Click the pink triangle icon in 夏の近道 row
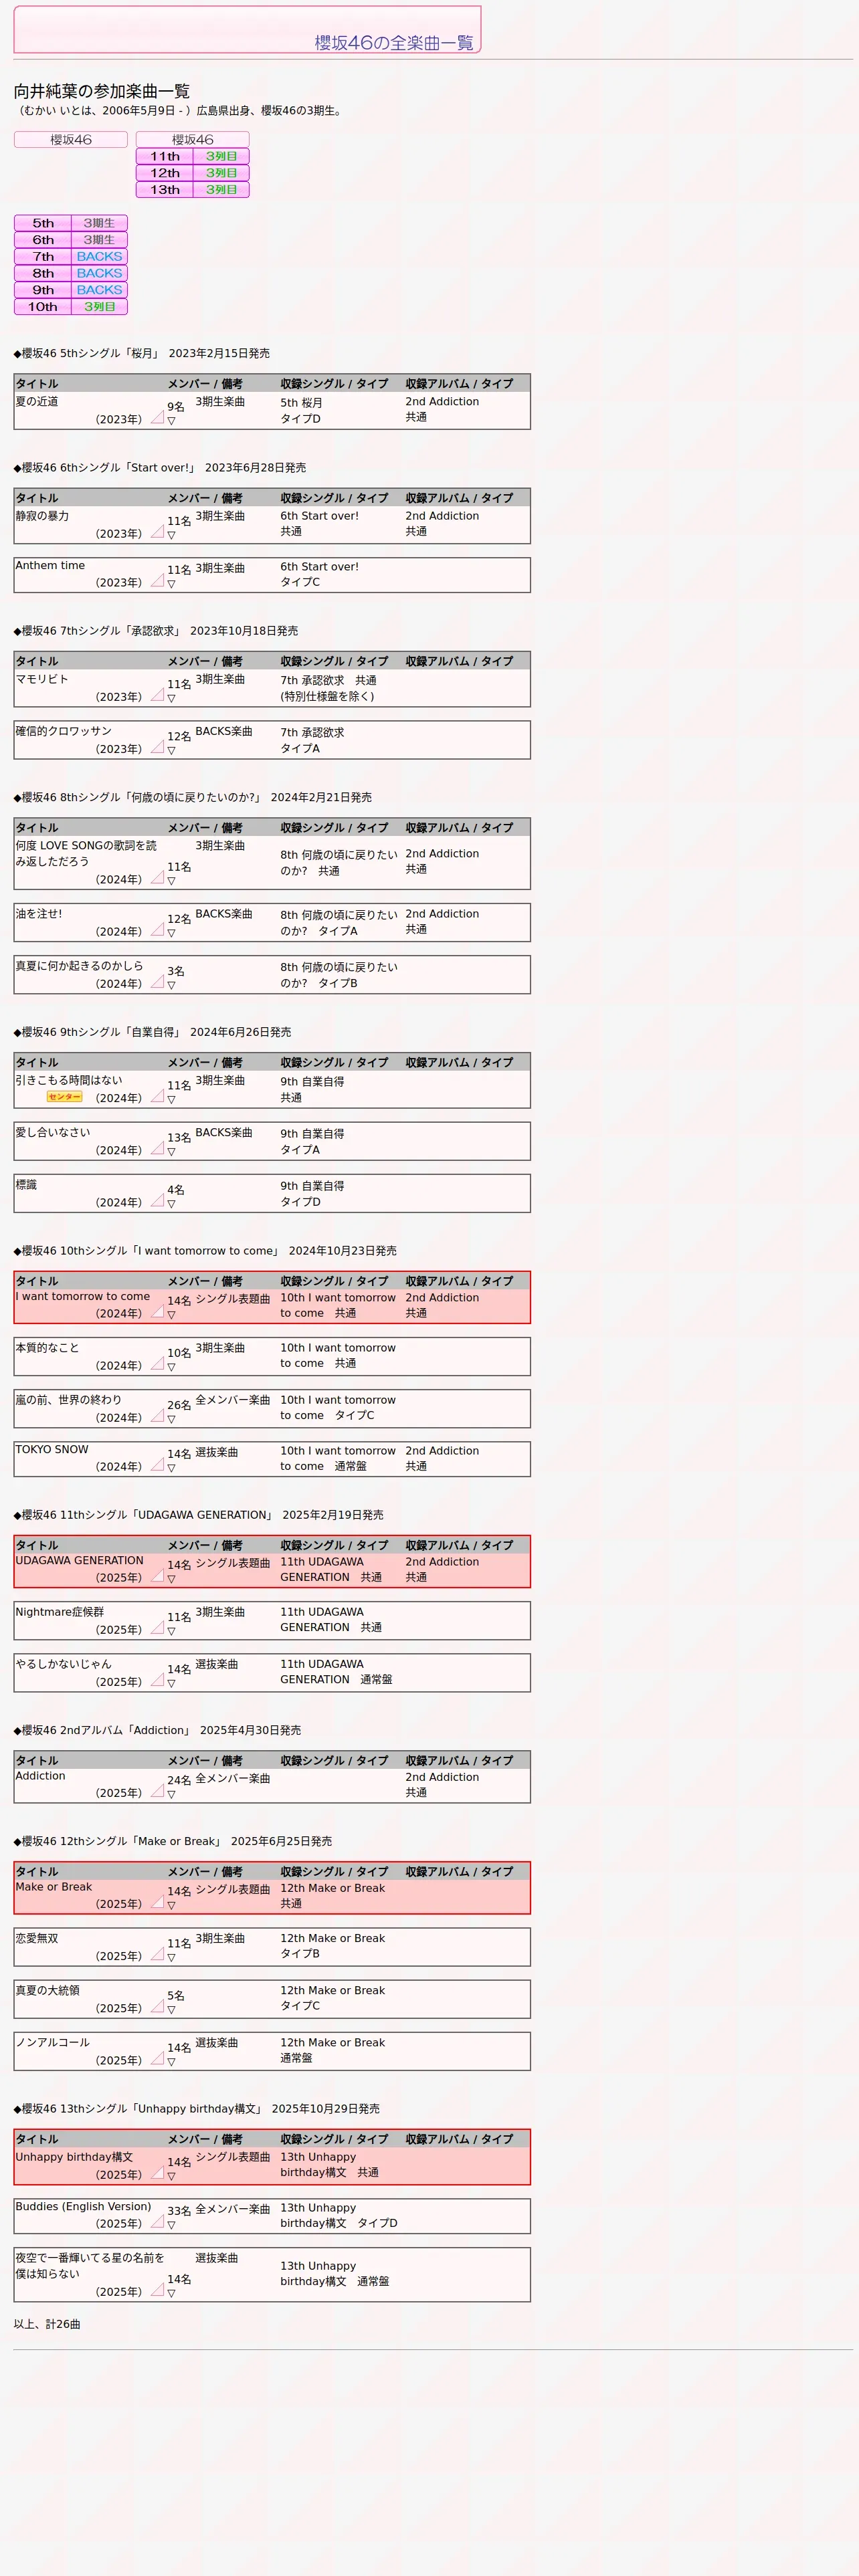859x2576 pixels. click(x=157, y=417)
